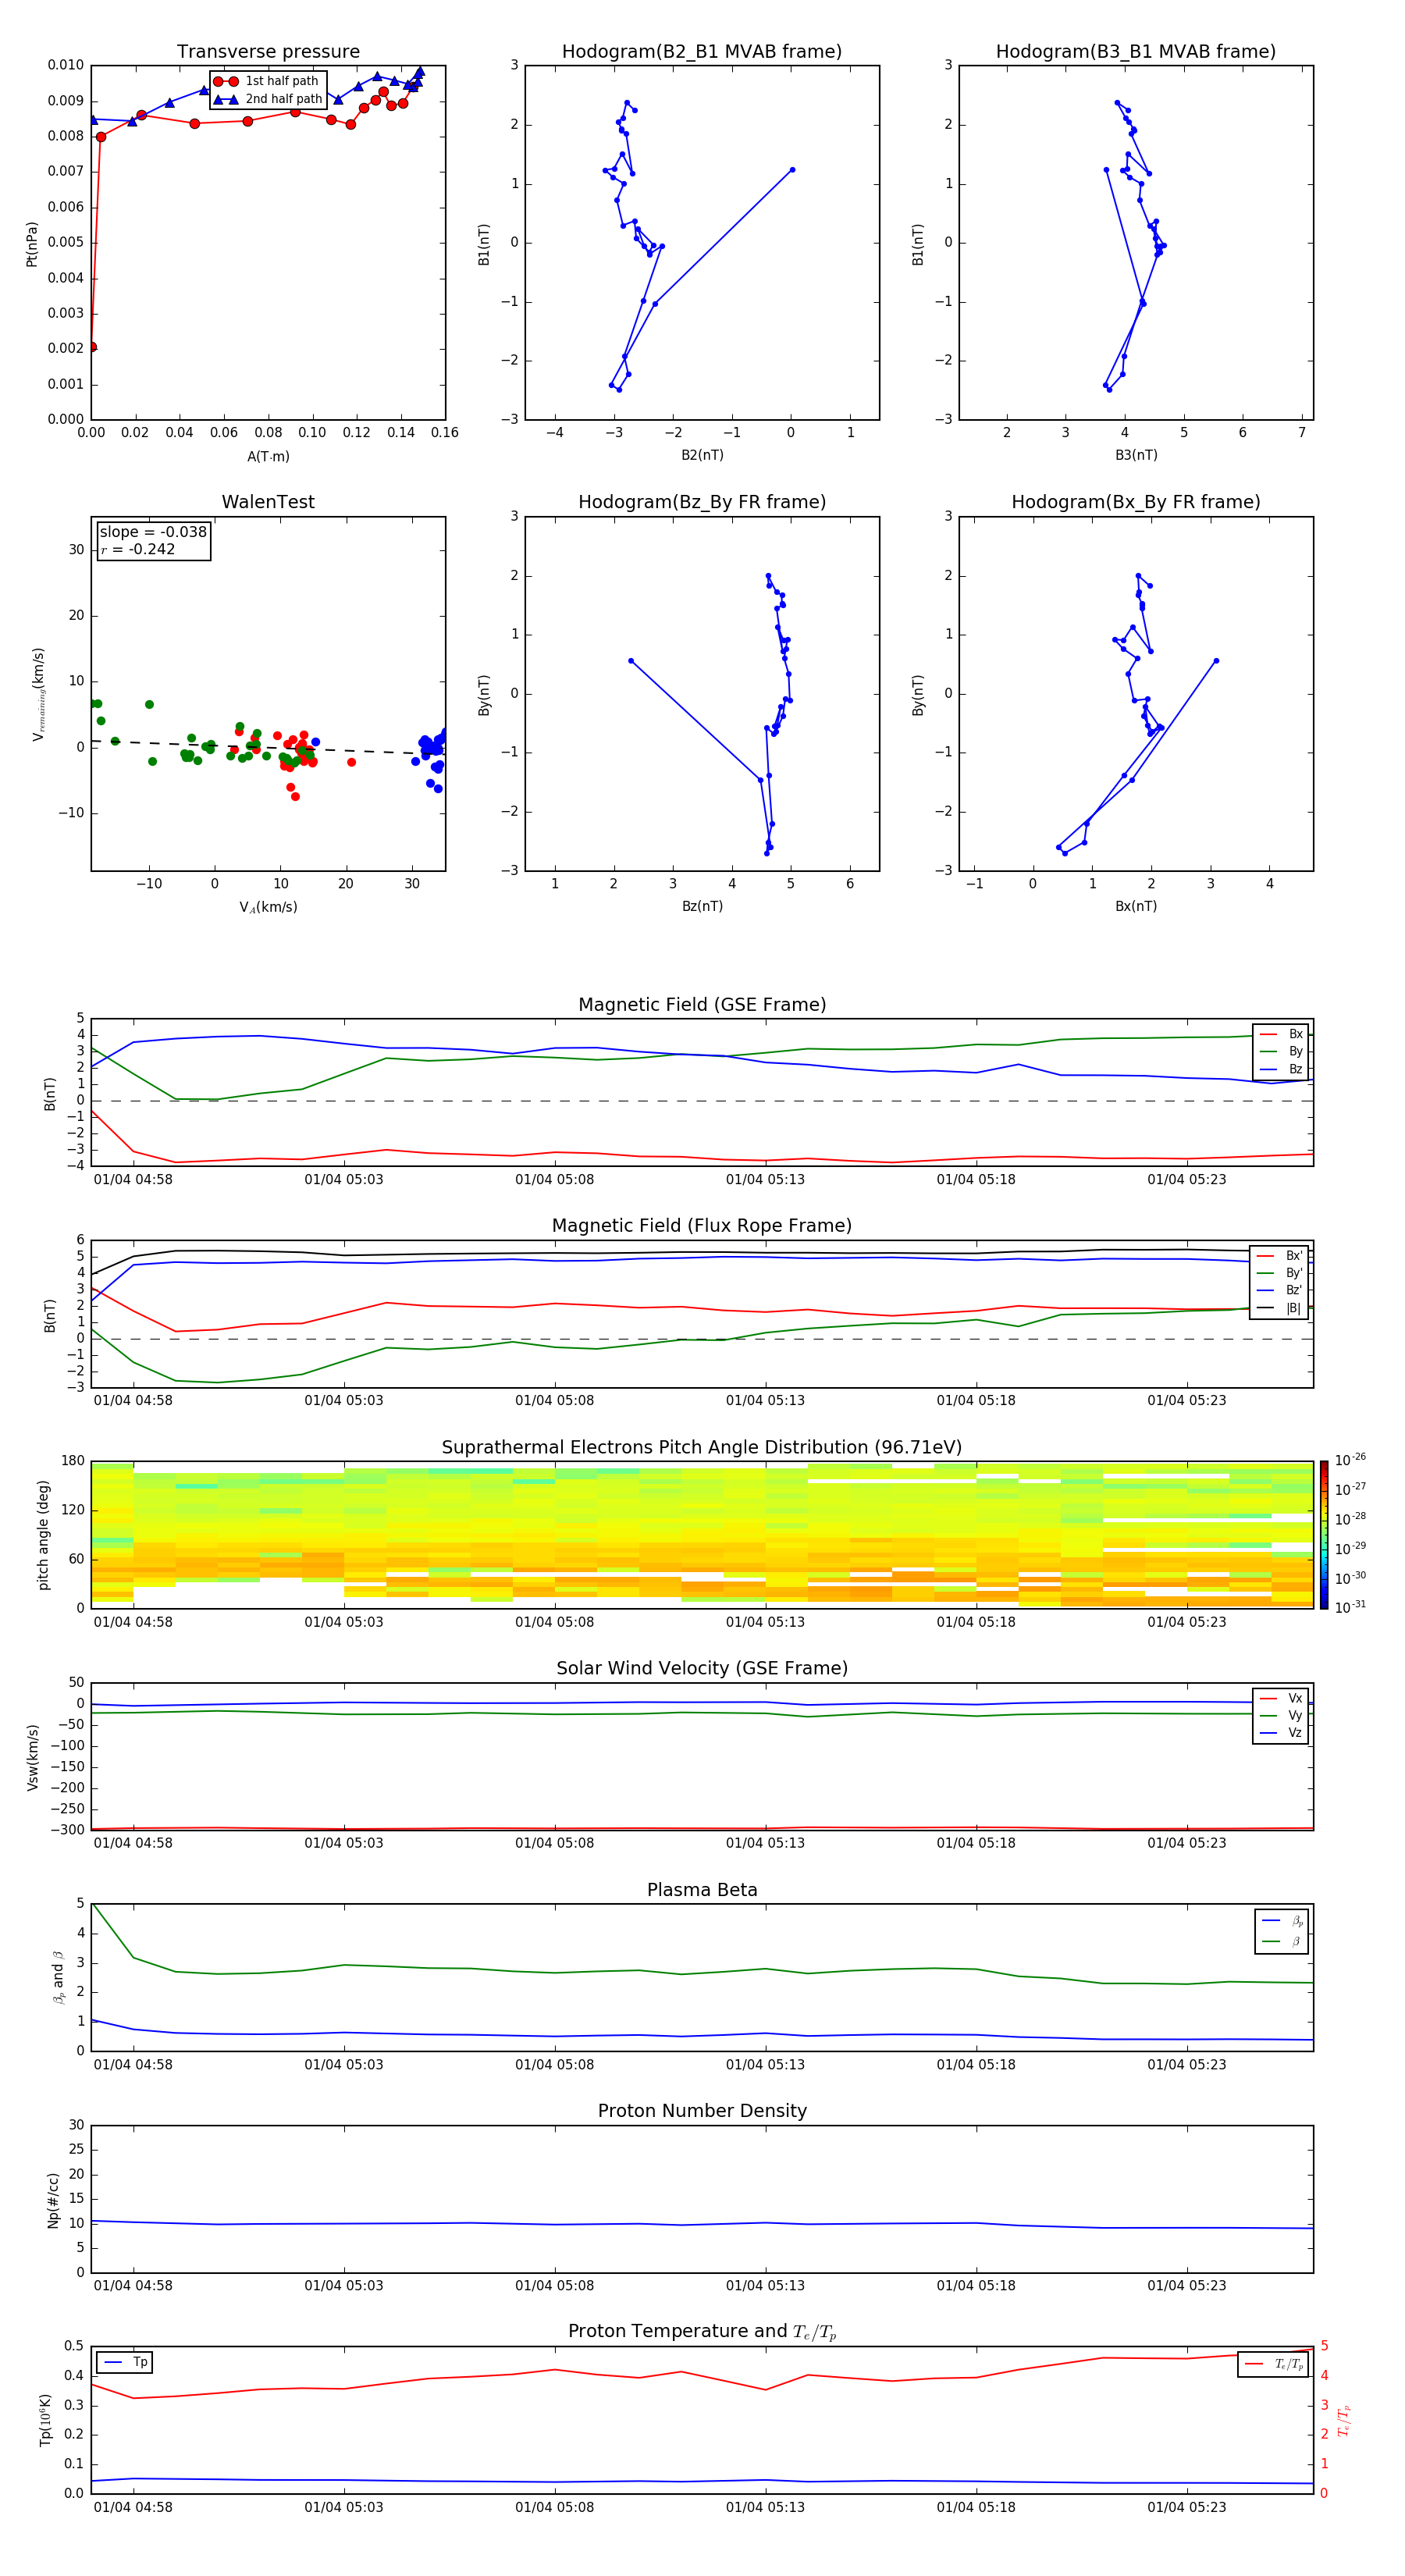Click the 'A(T·m)' x-axis label

pos(268,456)
